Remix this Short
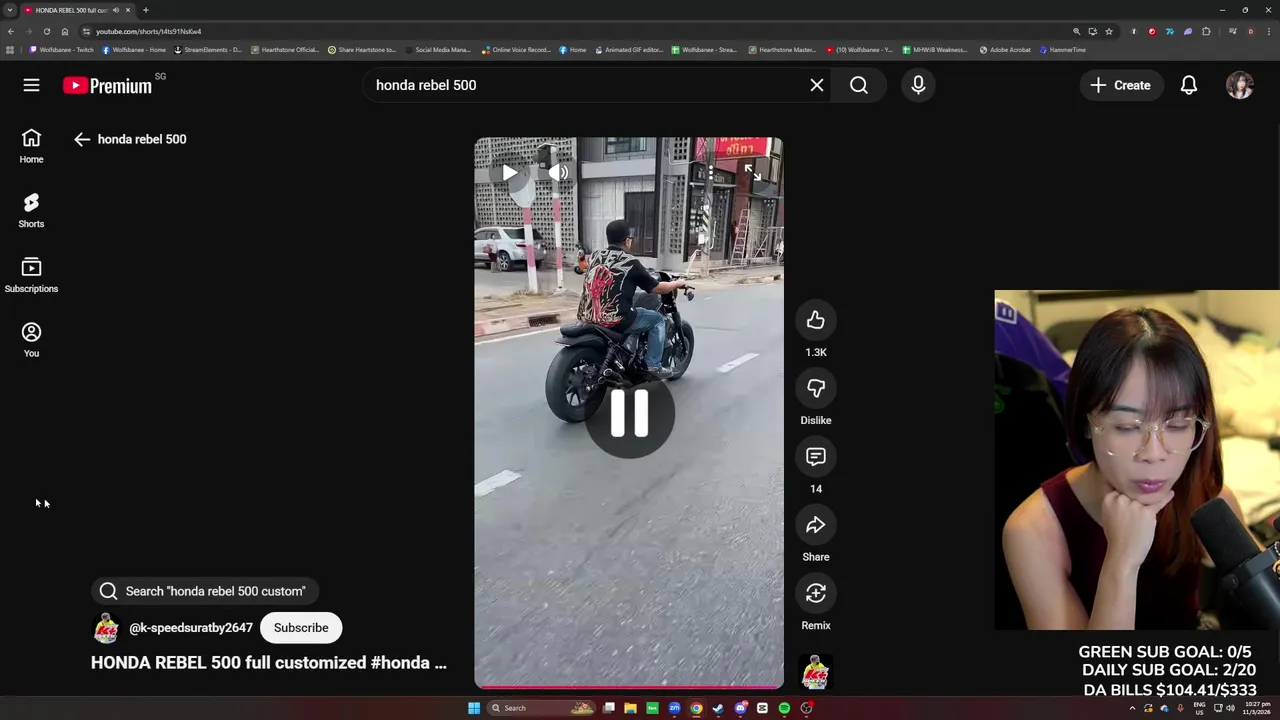This screenshot has width=1280, height=720. tap(816, 593)
